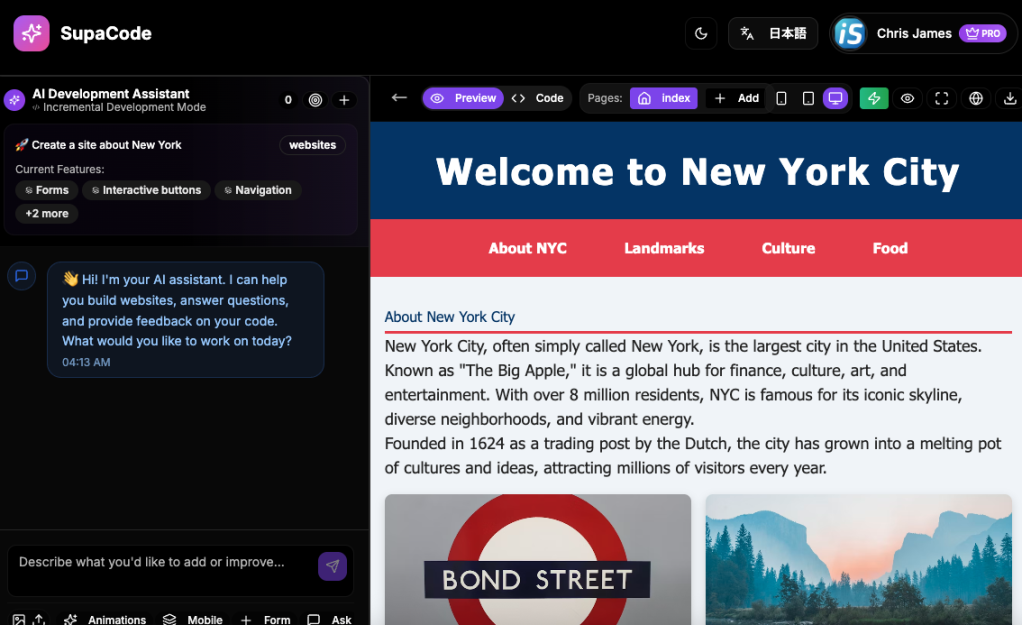Image resolution: width=1022 pixels, height=625 pixels.
Task: Open the 日本語 language selector
Action: click(x=773, y=33)
